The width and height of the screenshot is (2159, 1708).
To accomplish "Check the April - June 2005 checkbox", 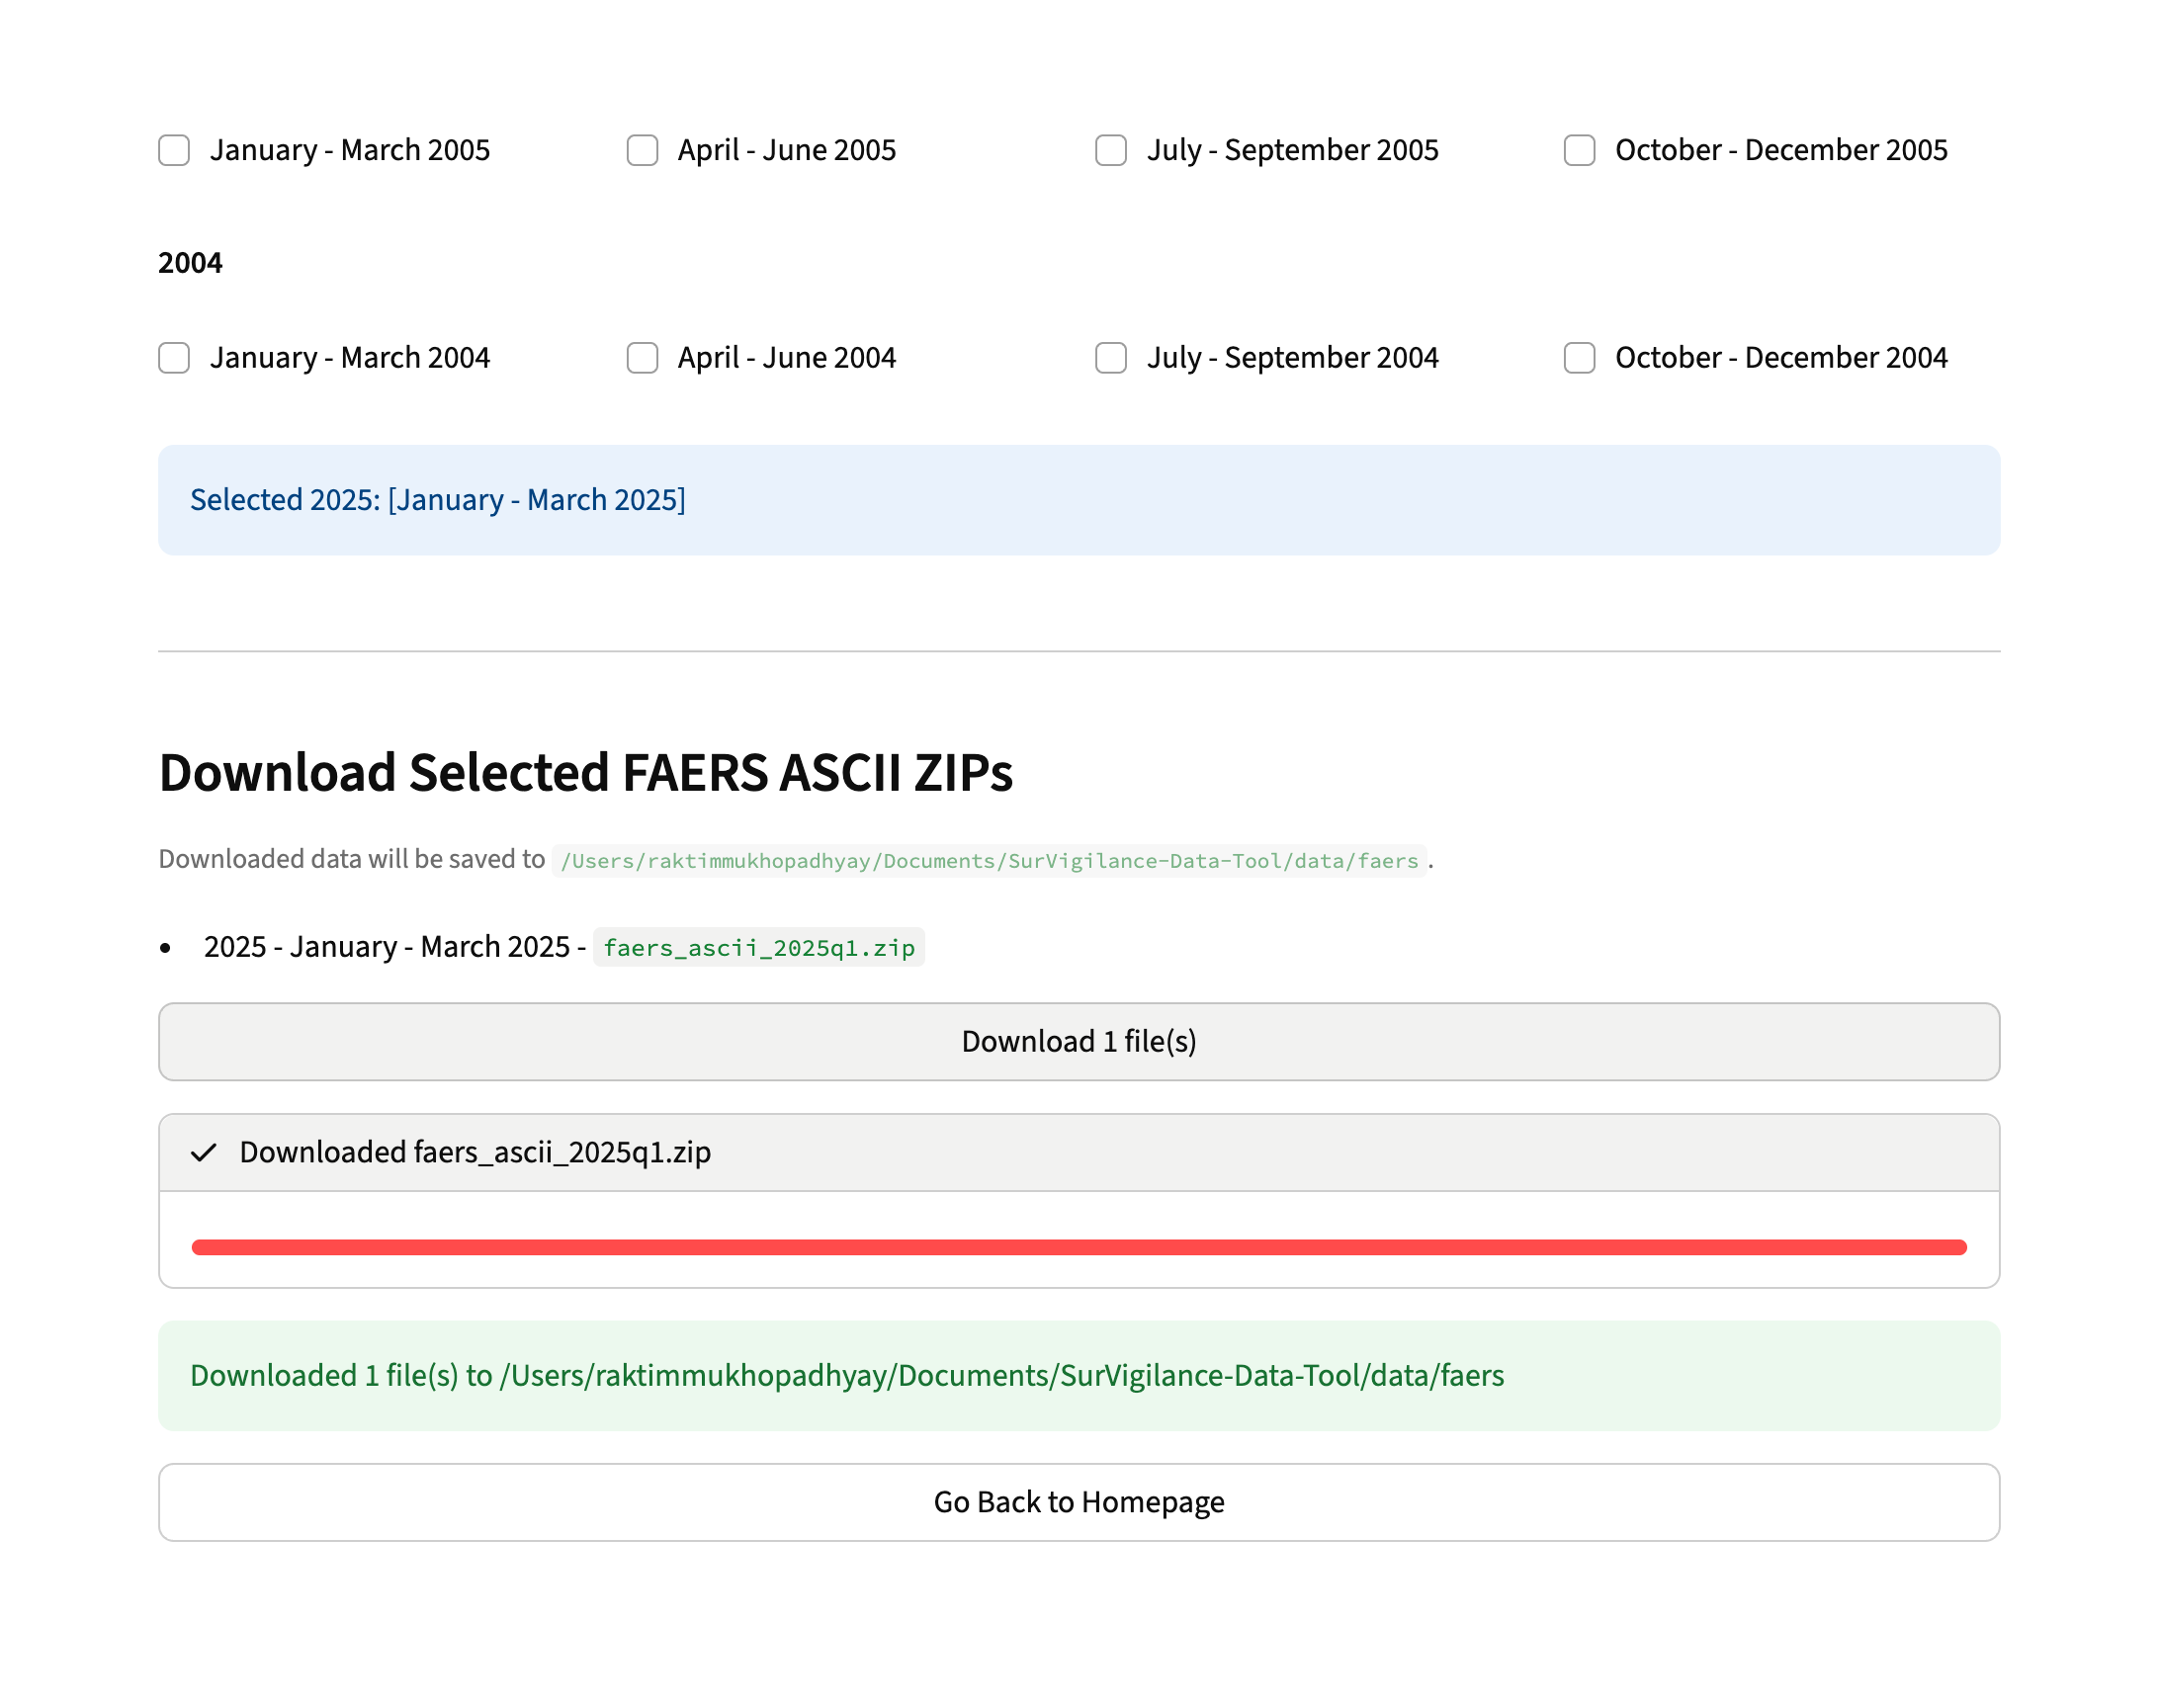I will tap(642, 150).
